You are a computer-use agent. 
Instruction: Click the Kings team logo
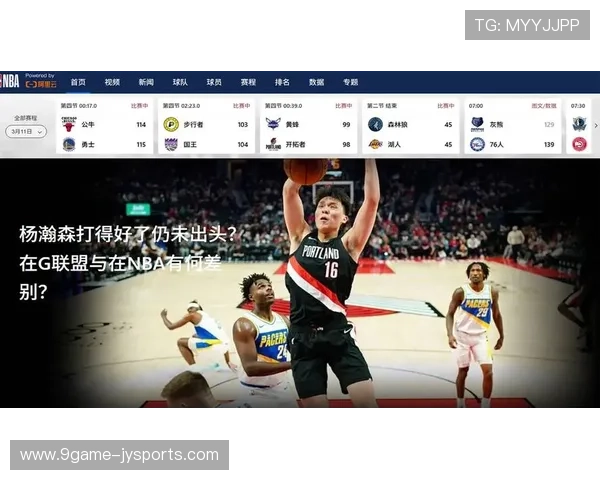pyautogui.click(x=171, y=144)
